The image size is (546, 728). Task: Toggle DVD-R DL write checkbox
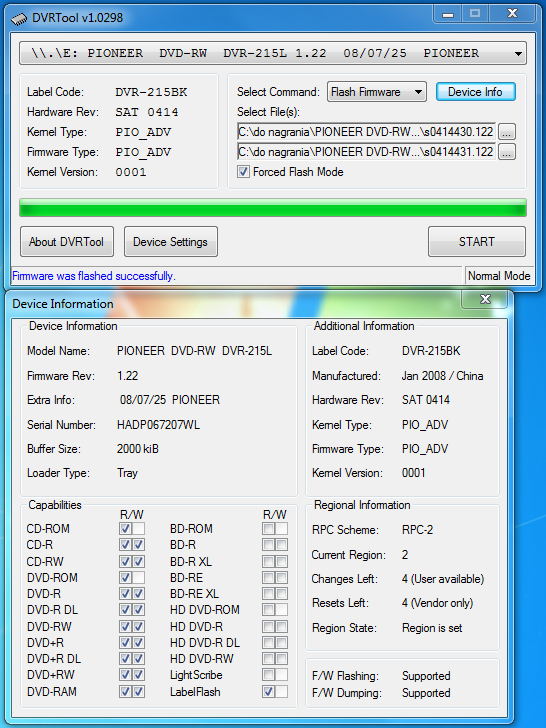pos(138,610)
